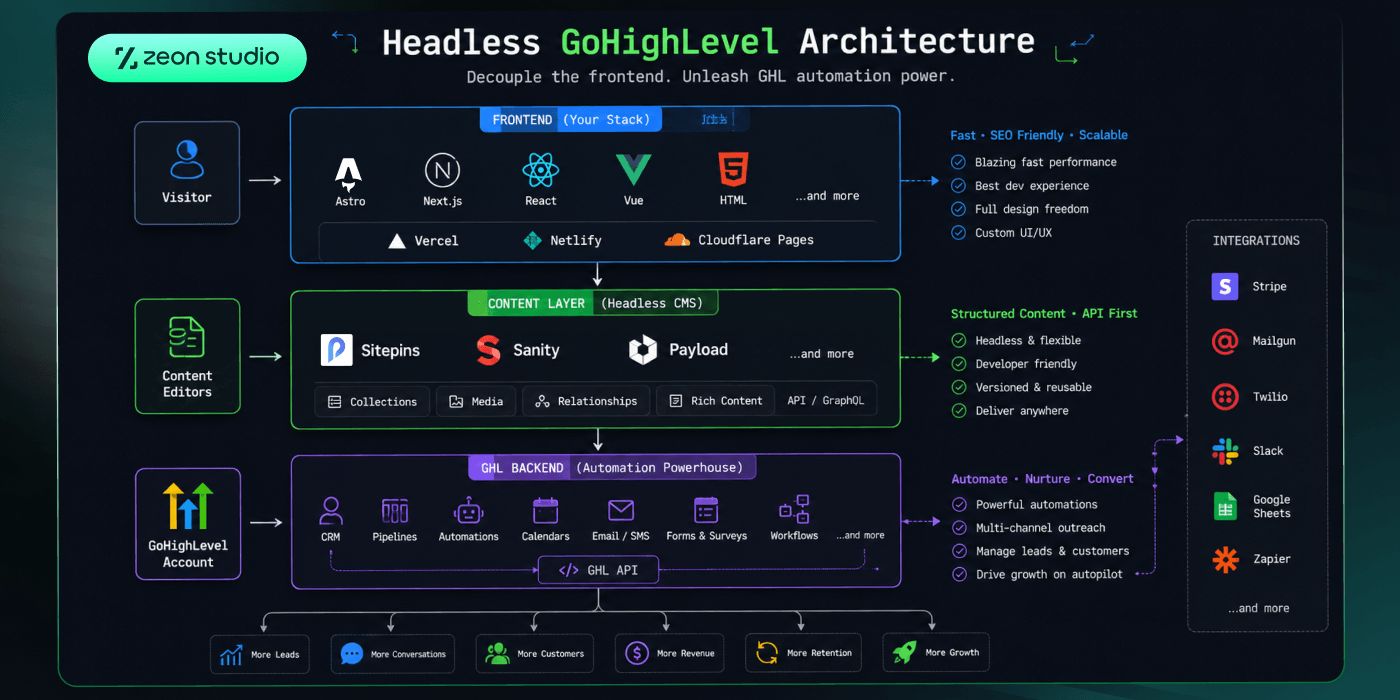This screenshot has height=700, width=1400.
Task: Select the Google Sheets icon
Action: tap(1225, 506)
